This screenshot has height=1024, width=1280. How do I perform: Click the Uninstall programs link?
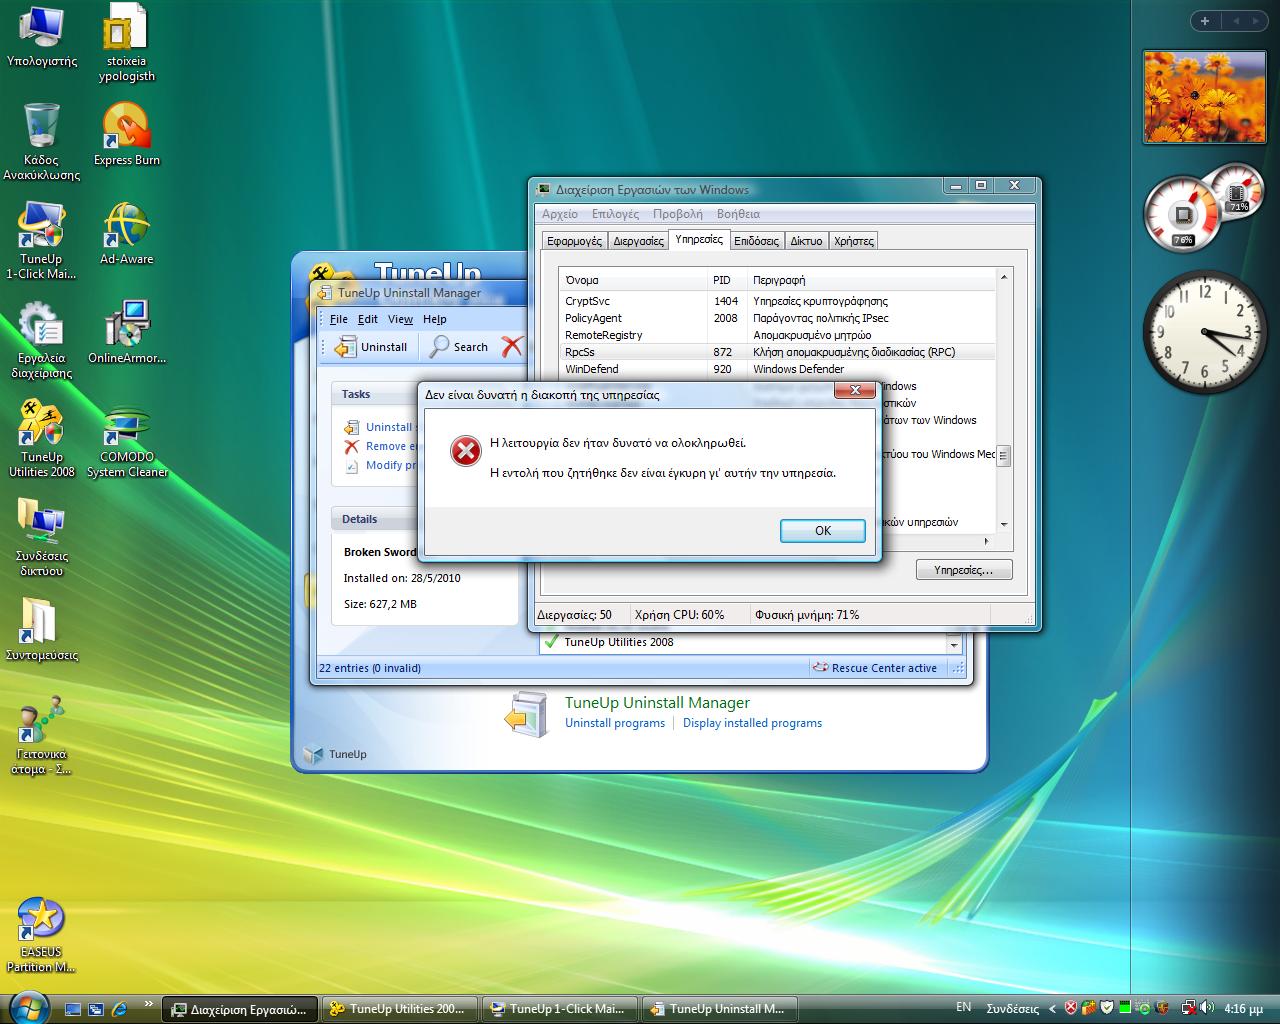(615, 723)
